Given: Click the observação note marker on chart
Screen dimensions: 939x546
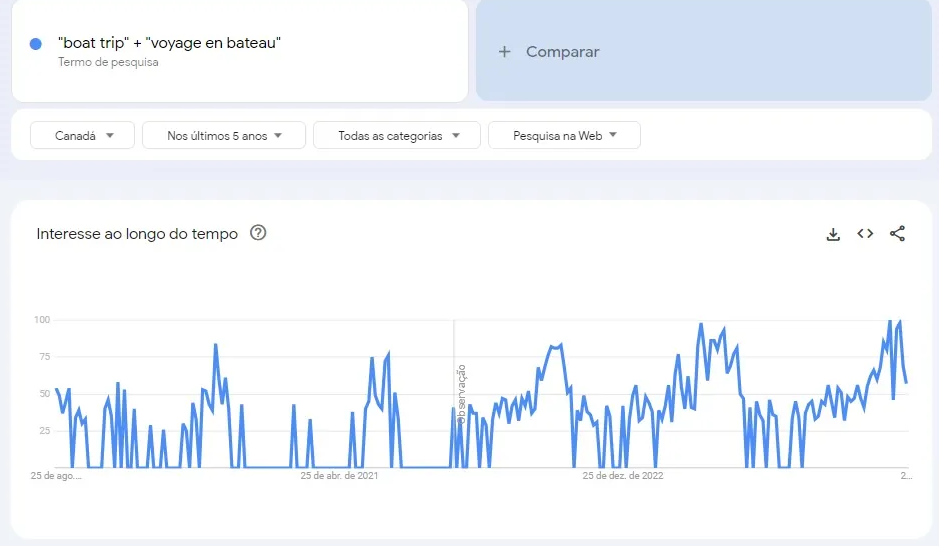Looking at the screenshot, I should pyautogui.click(x=461, y=394).
